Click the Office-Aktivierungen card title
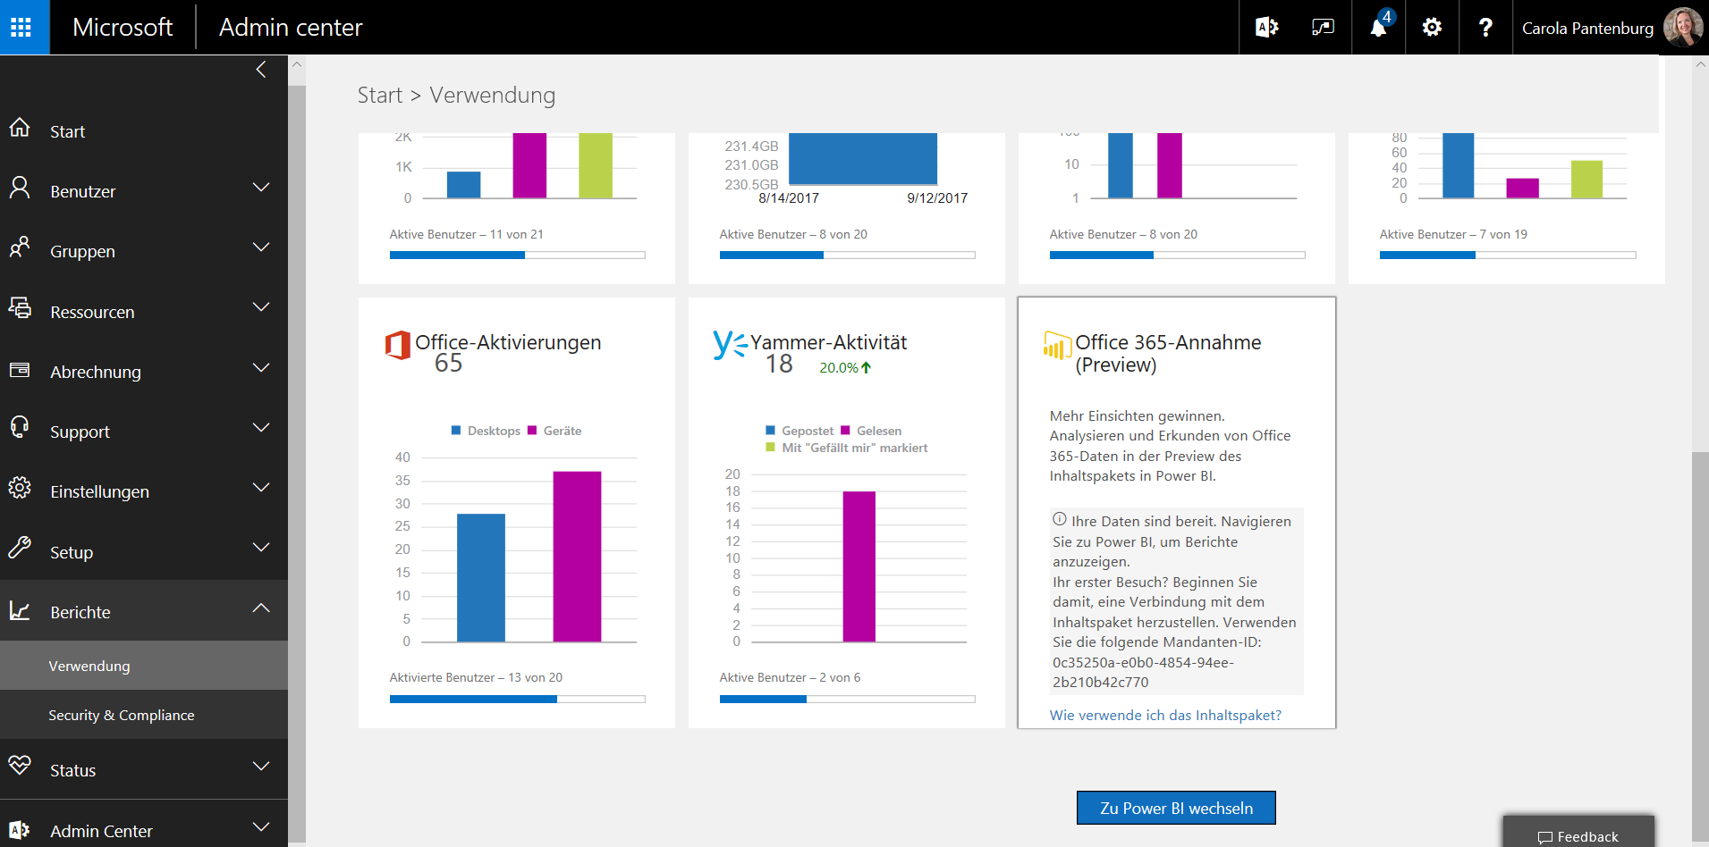The height and width of the screenshot is (847, 1709). [508, 342]
